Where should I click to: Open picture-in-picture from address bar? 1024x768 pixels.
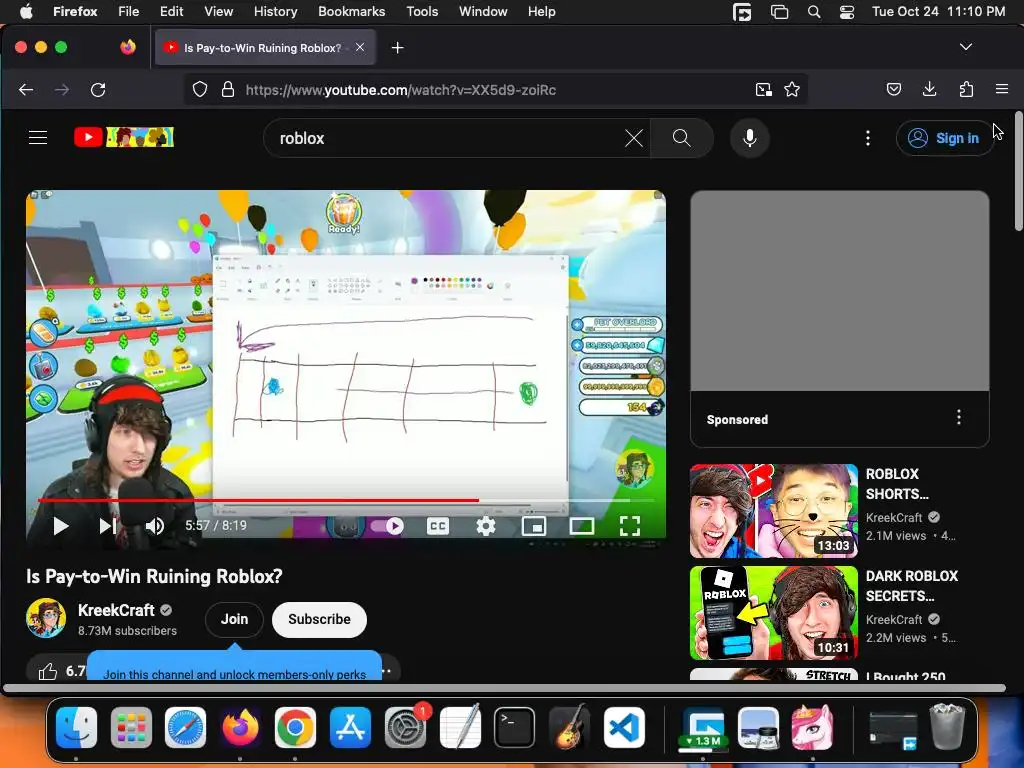click(763, 89)
